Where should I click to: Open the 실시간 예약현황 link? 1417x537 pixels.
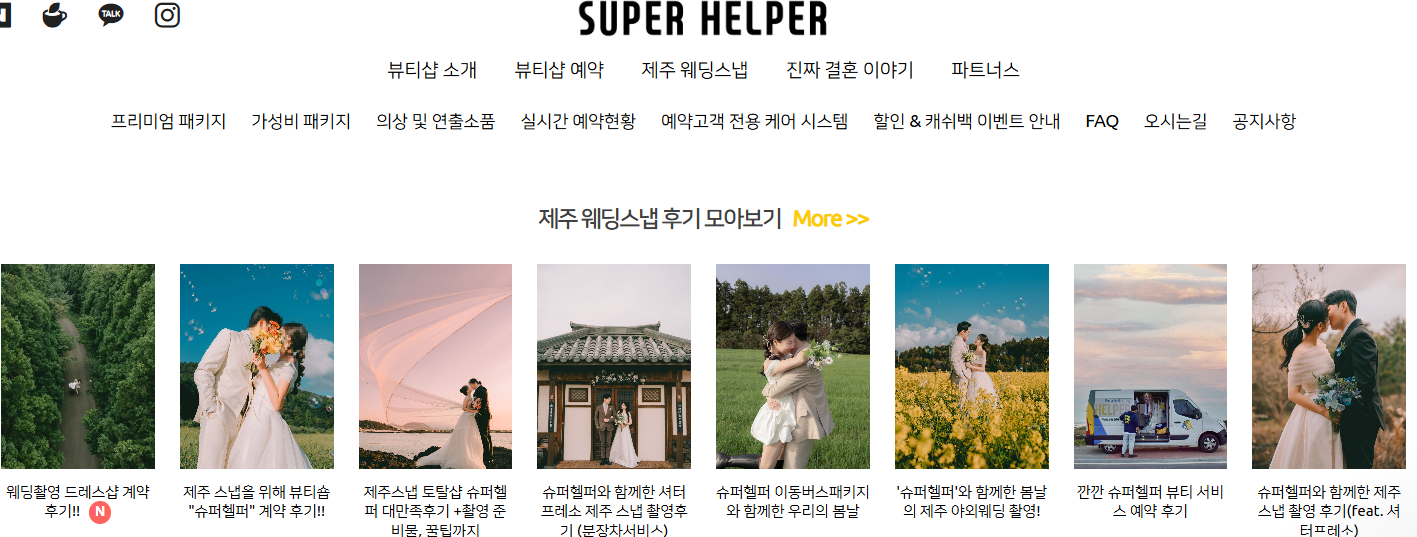point(578,122)
